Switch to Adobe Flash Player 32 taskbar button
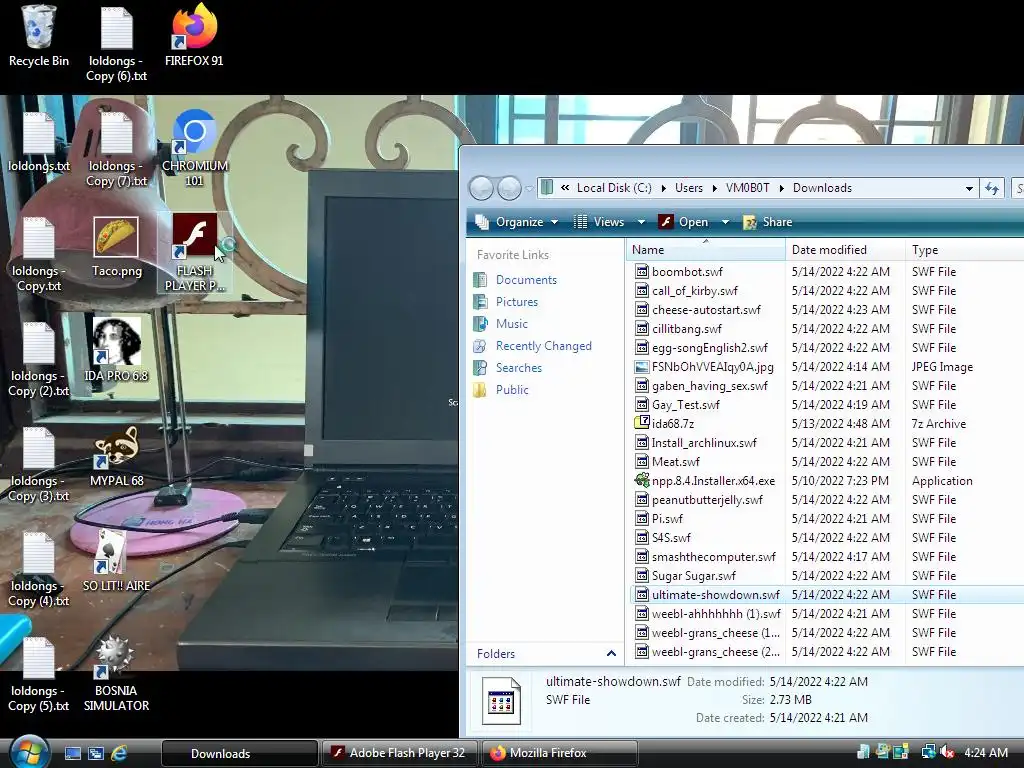 point(400,753)
